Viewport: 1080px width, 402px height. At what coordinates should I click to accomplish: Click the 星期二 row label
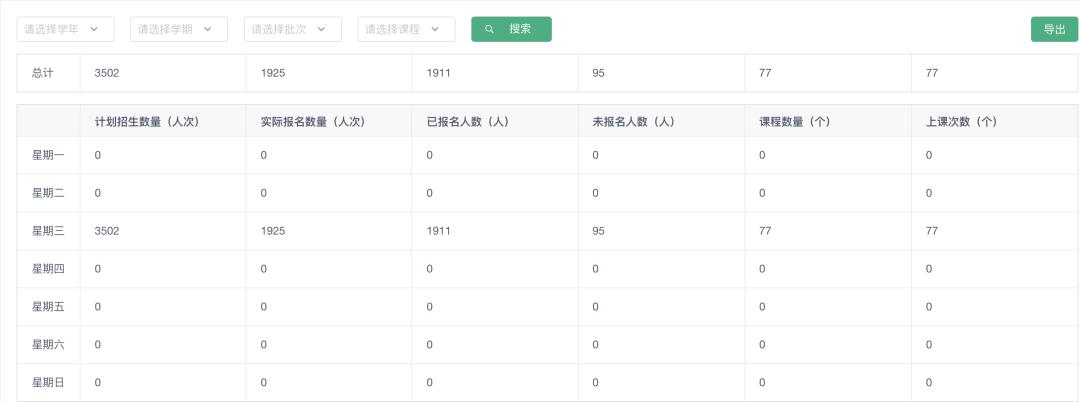point(48,193)
